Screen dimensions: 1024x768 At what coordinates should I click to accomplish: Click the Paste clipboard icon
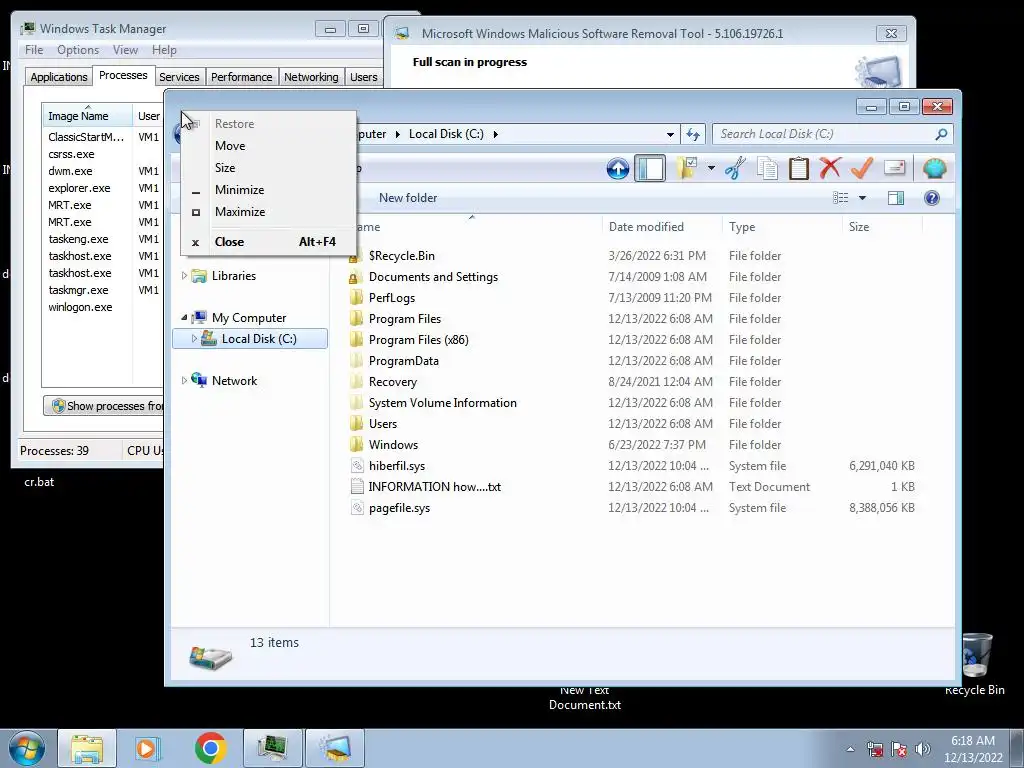click(x=799, y=168)
